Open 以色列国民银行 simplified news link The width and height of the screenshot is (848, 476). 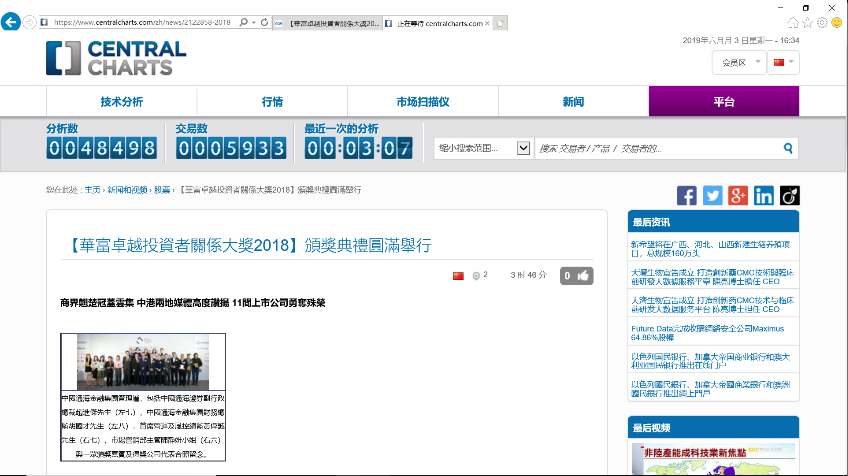click(711, 361)
